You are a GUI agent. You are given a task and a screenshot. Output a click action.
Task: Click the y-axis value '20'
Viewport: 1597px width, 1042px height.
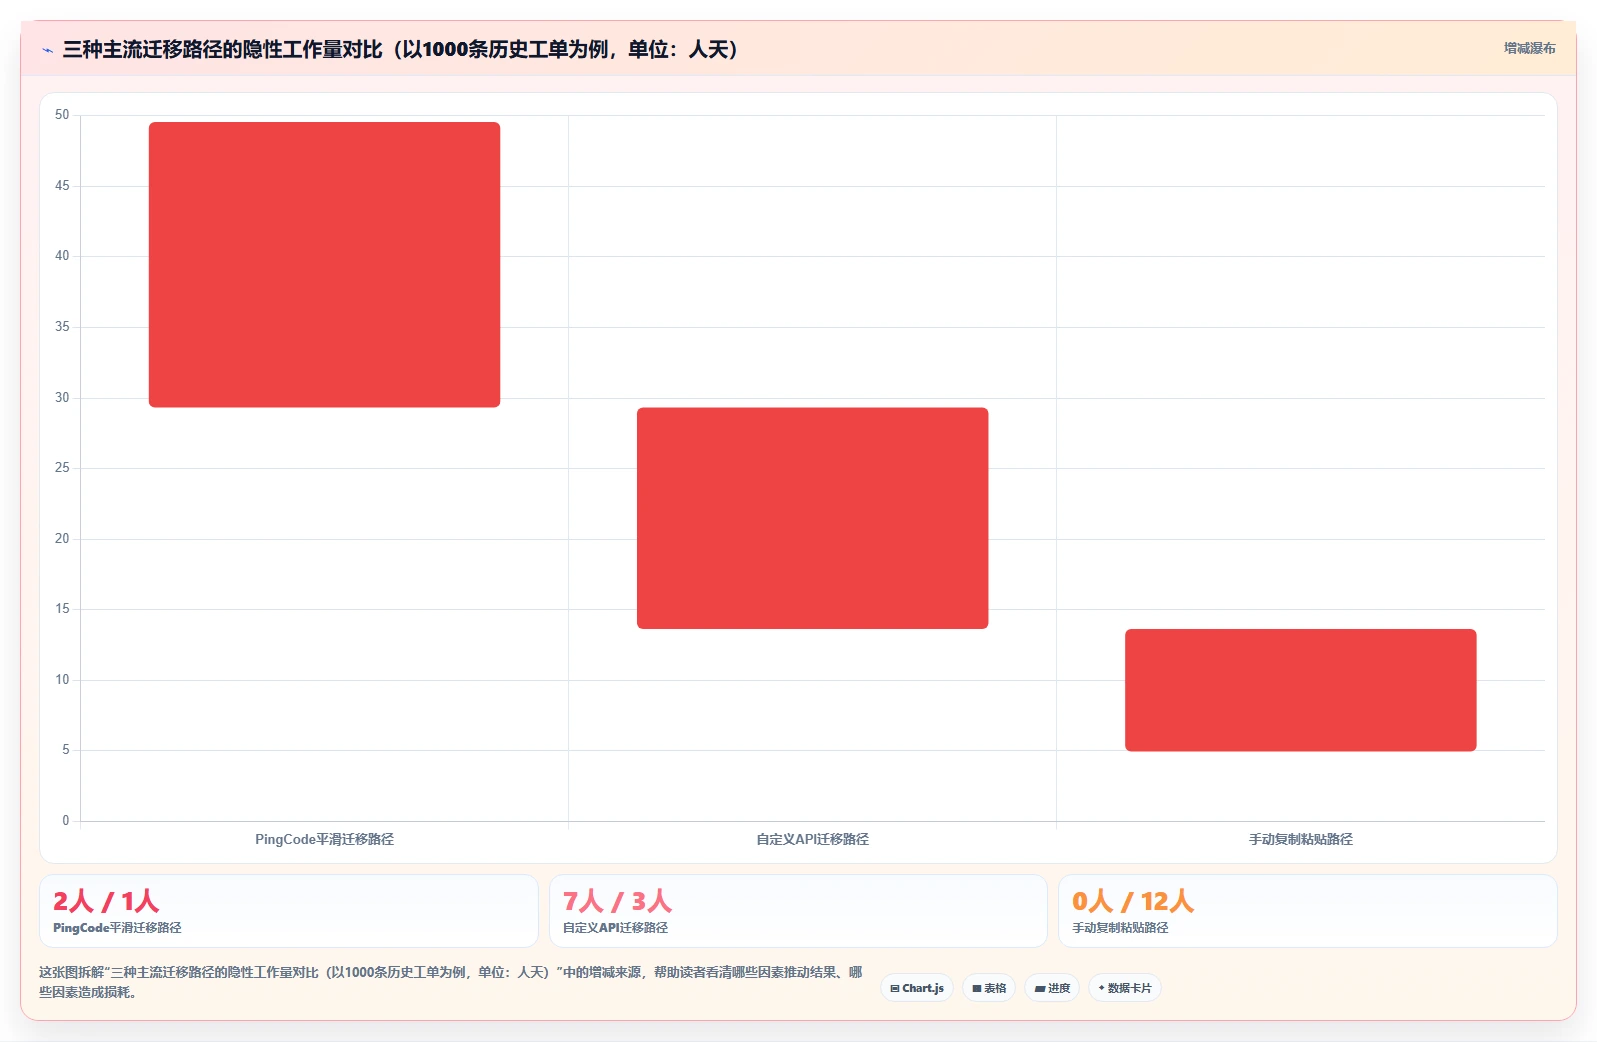coord(62,539)
